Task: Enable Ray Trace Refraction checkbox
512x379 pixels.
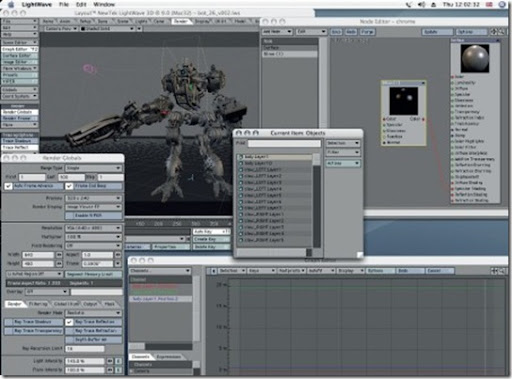Action: coord(93,331)
